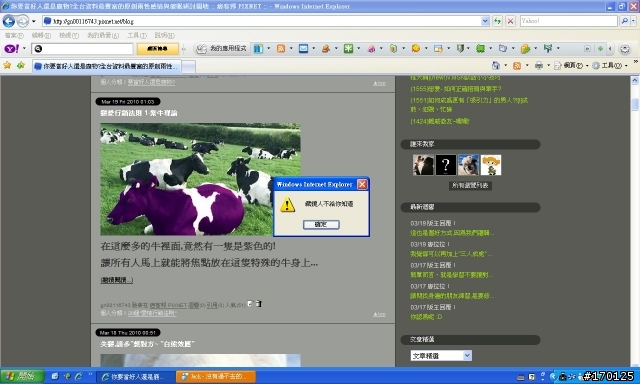Click the purple Yahoo! toolbar logo
640x384 pixels.
(12, 49)
